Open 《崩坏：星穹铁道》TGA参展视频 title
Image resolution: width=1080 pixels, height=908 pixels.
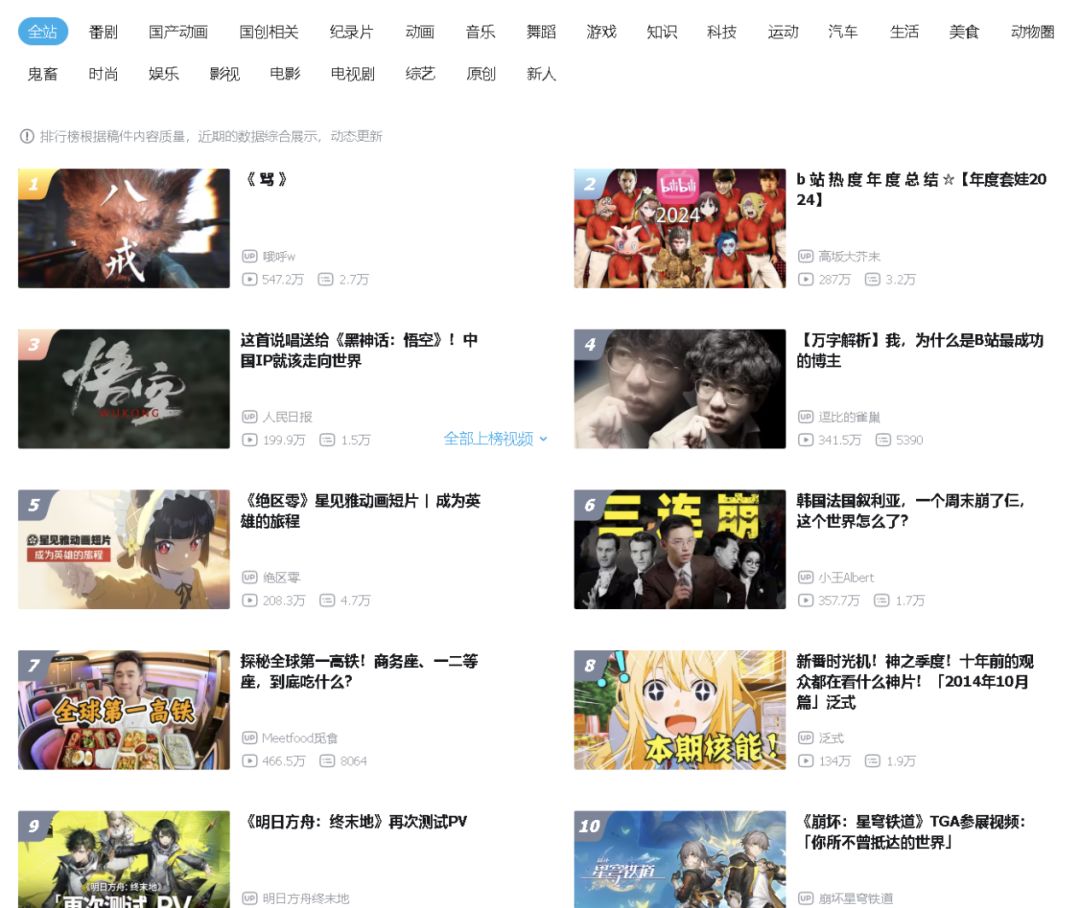coord(912,832)
